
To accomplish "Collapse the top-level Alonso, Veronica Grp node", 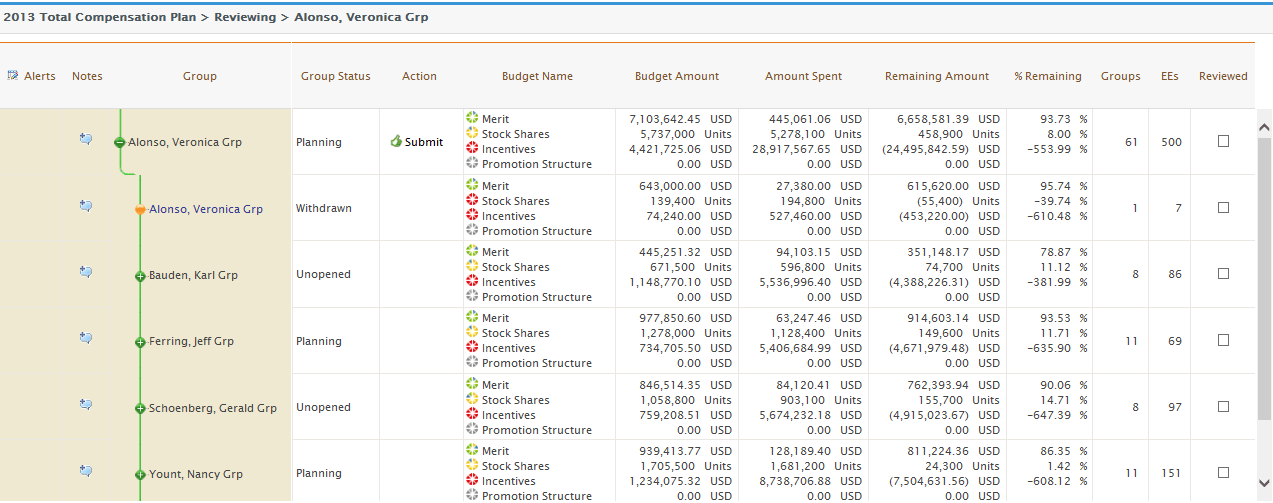I will (120, 143).
